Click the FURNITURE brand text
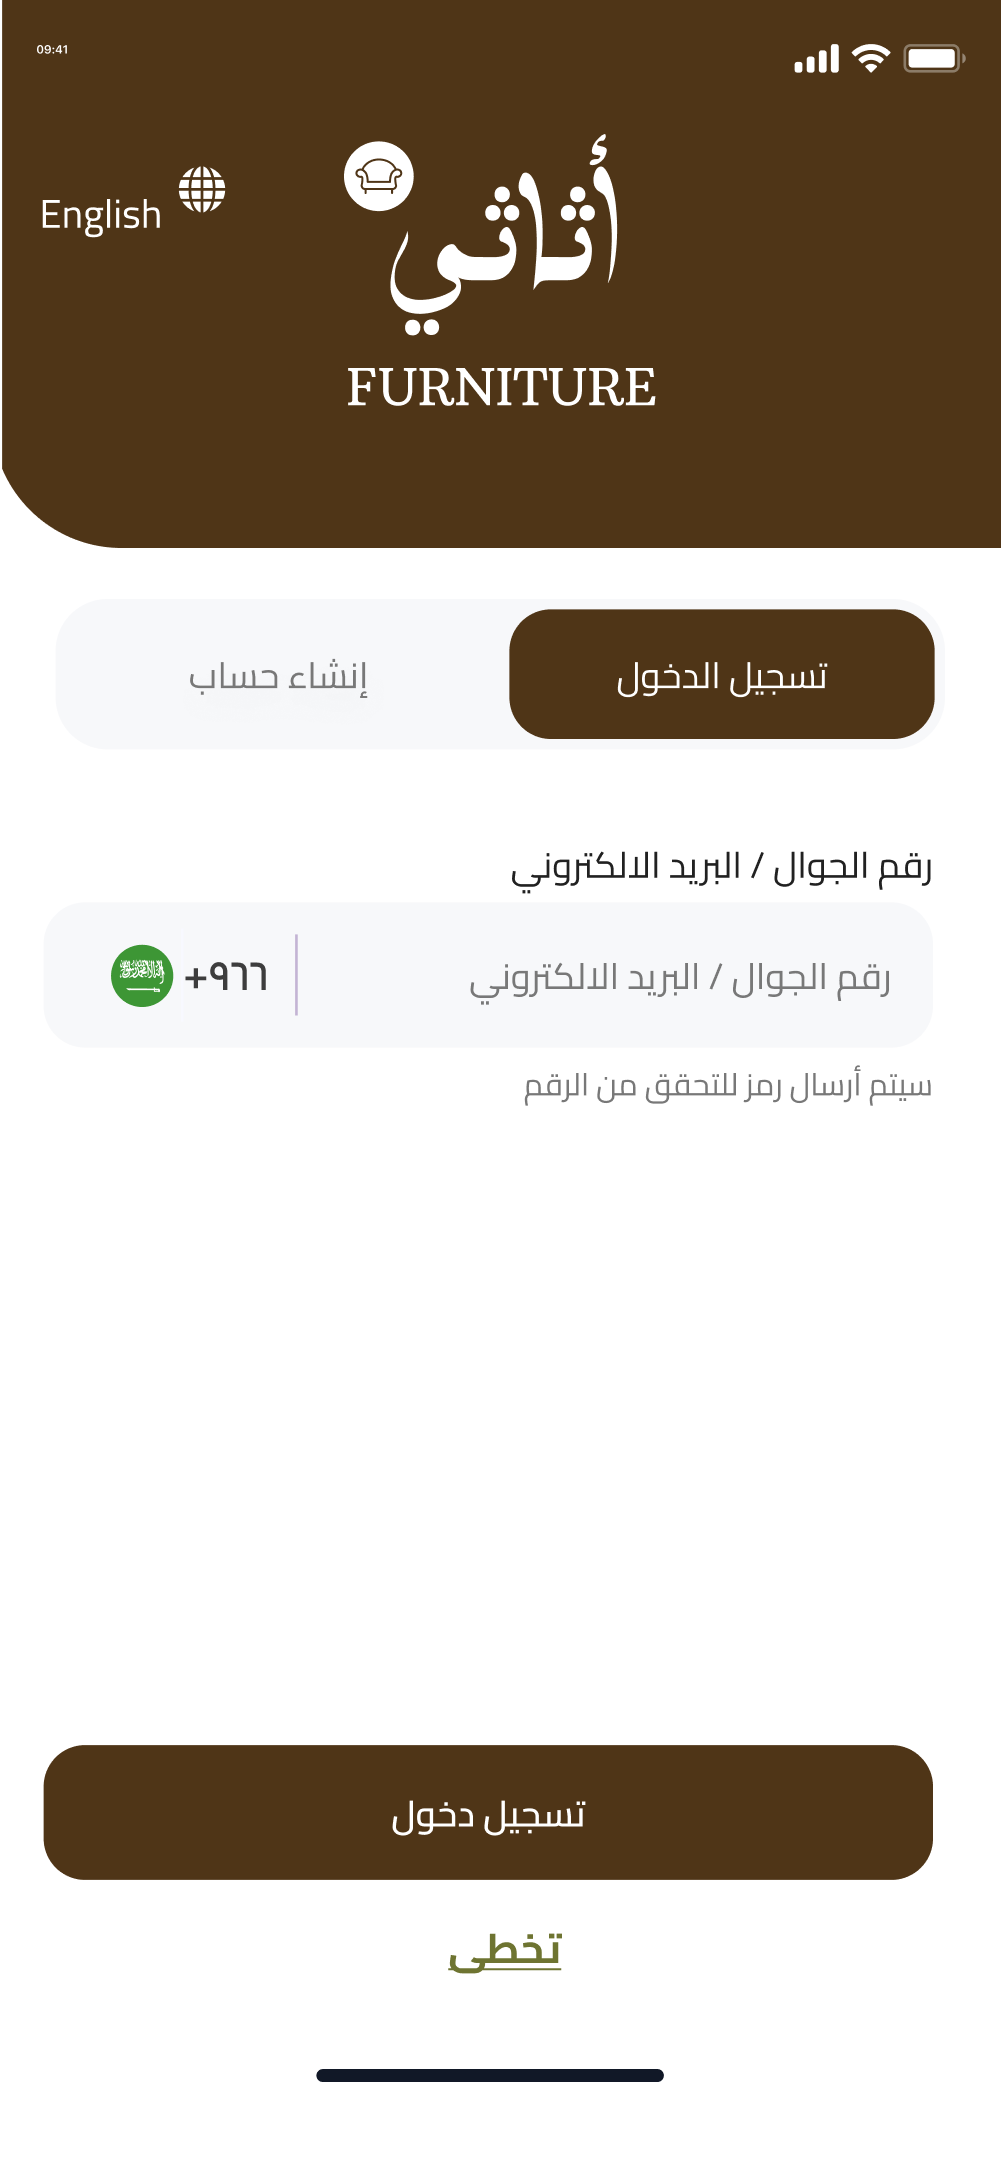 pyautogui.click(x=501, y=388)
